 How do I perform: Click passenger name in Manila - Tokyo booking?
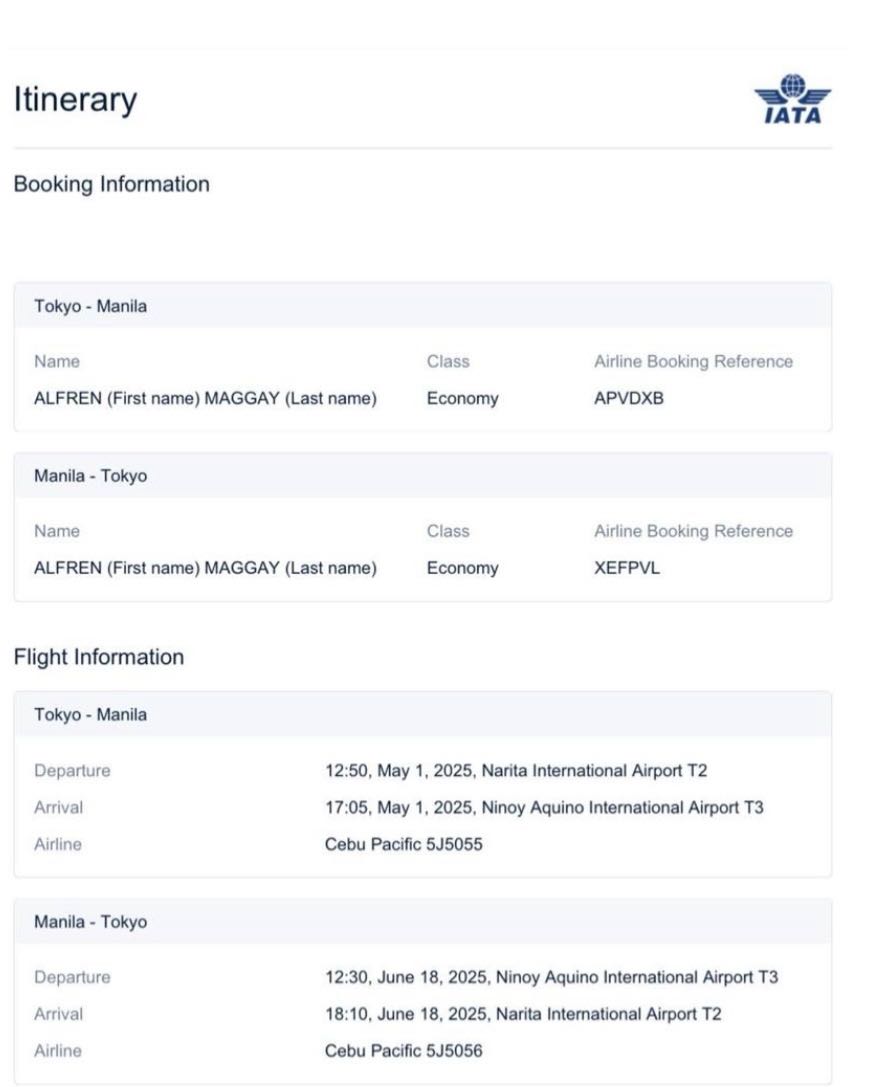pos(205,569)
